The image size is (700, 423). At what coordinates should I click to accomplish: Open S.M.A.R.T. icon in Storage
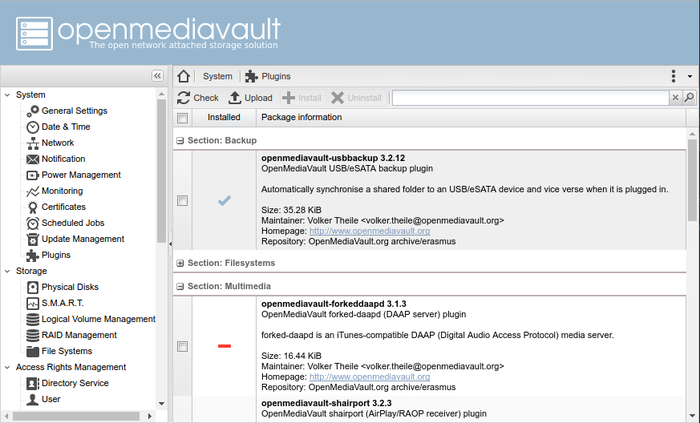pyautogui.click(x=33, y=303)
